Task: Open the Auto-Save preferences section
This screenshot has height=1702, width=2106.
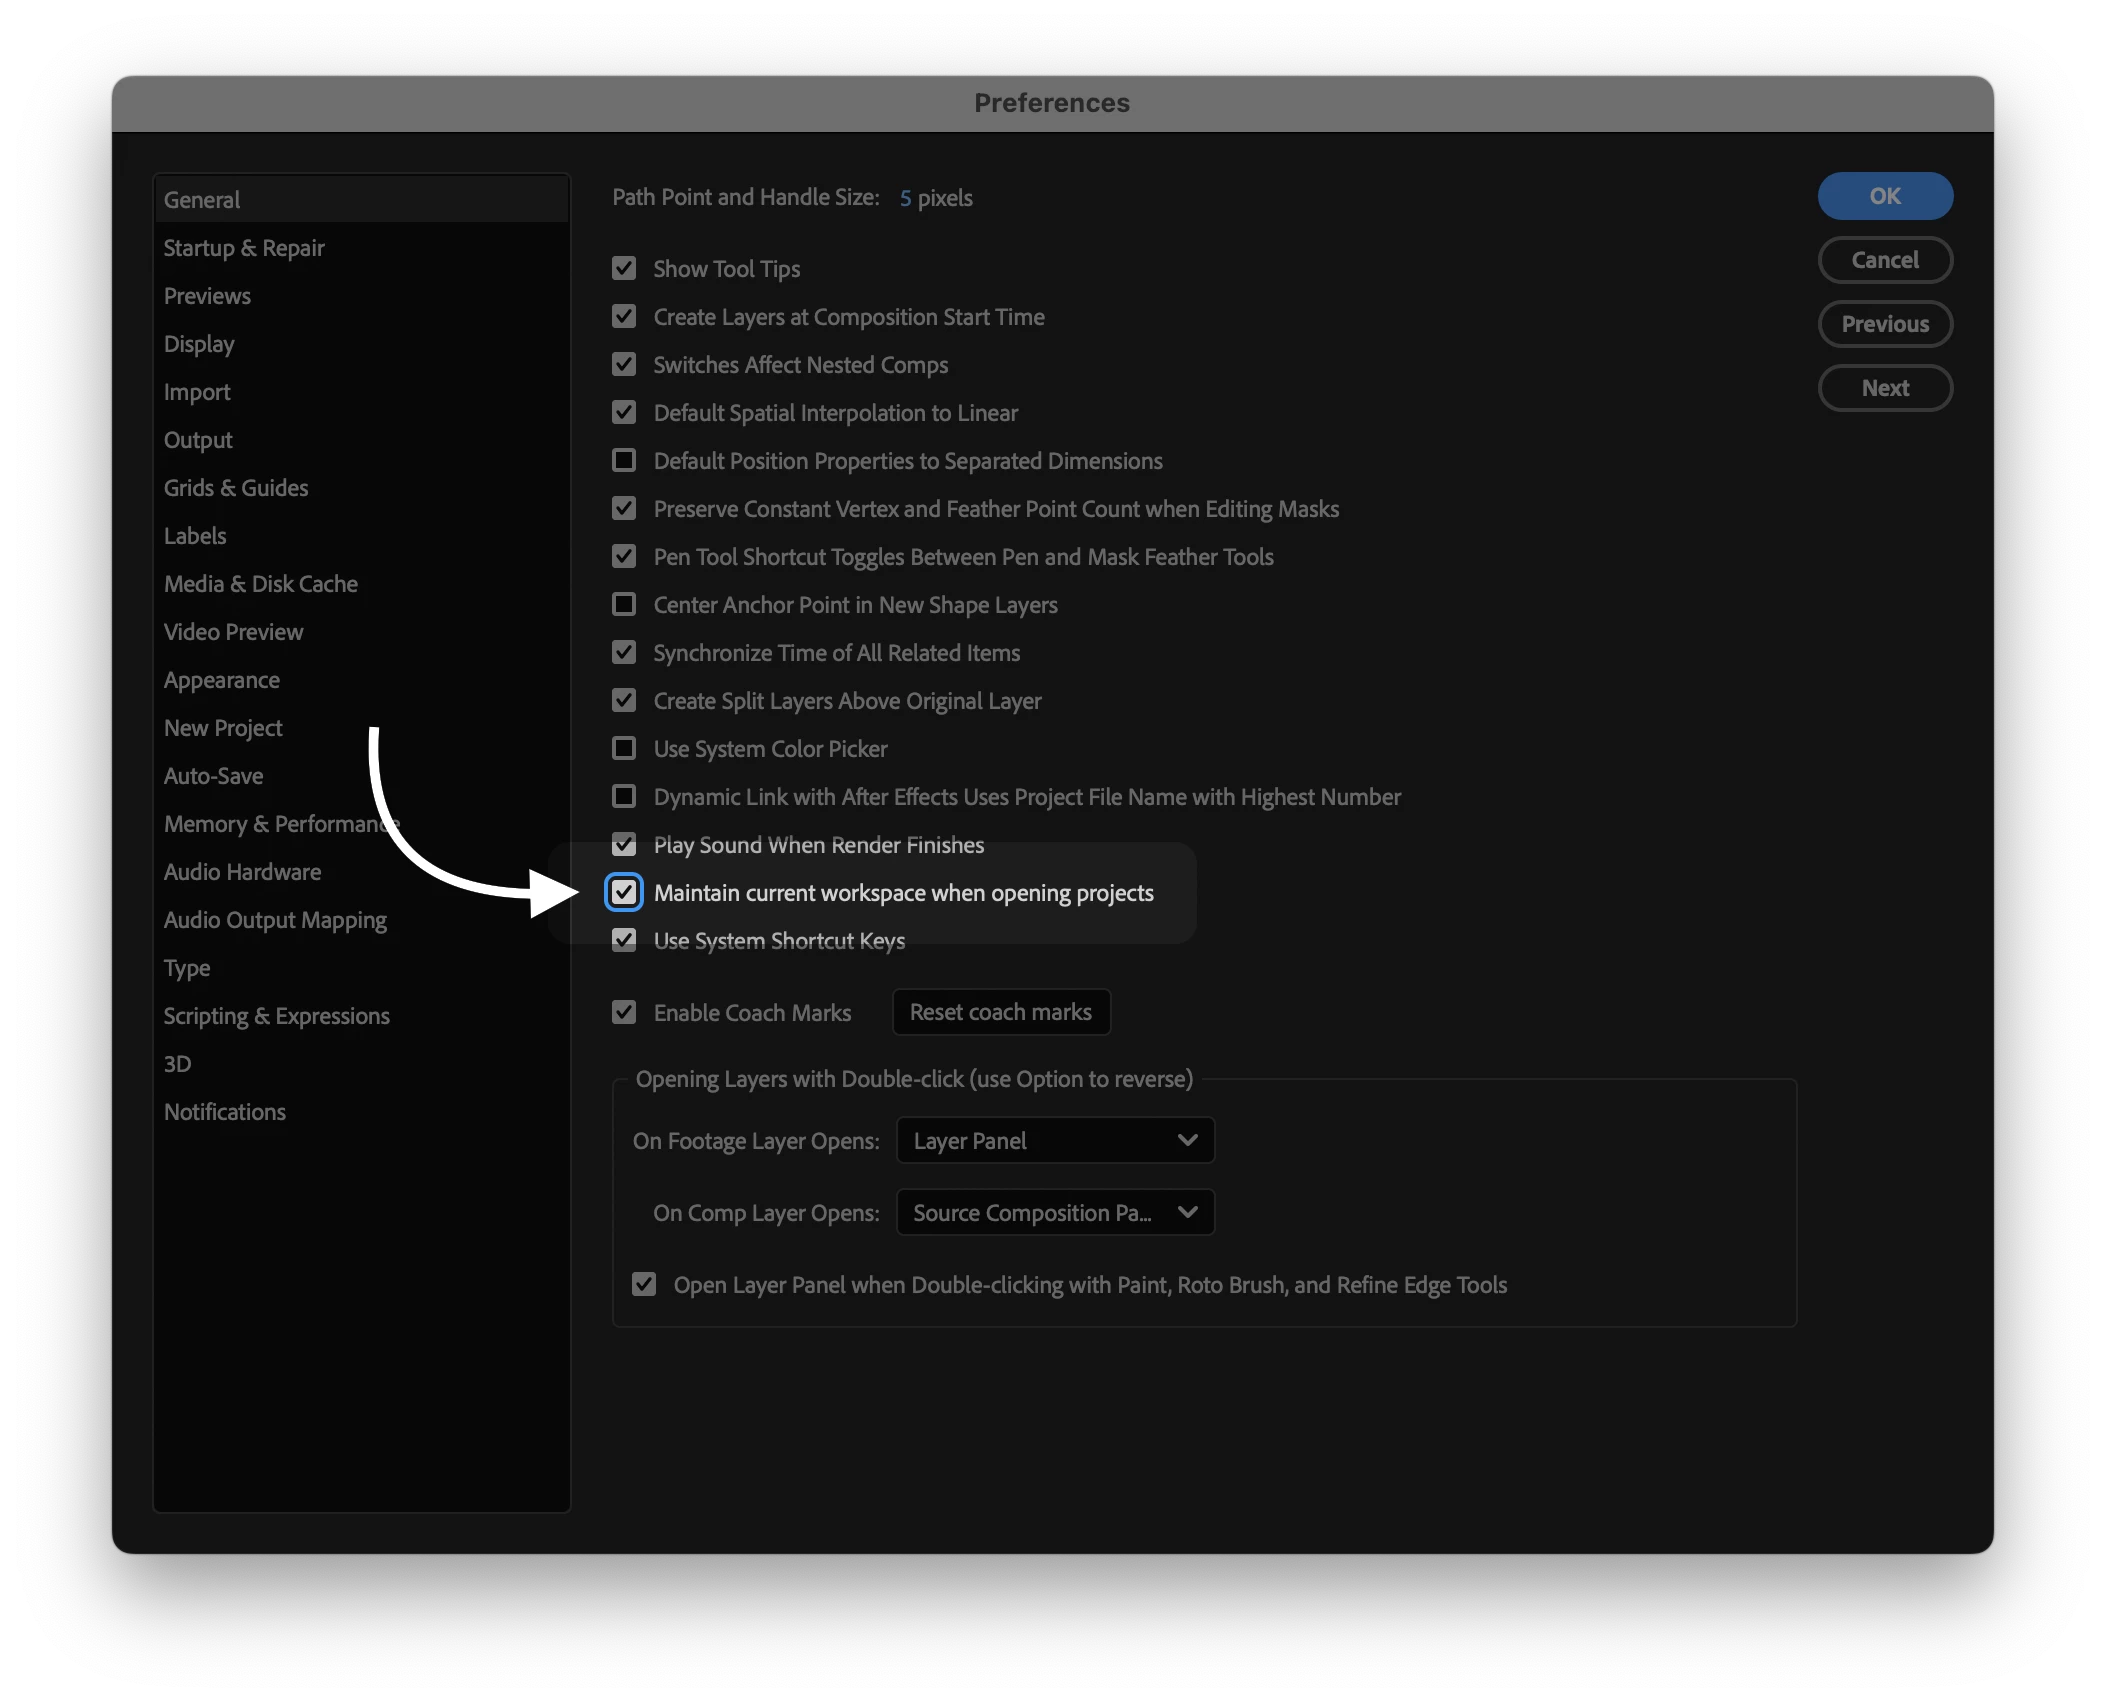Action: [214, 776]
